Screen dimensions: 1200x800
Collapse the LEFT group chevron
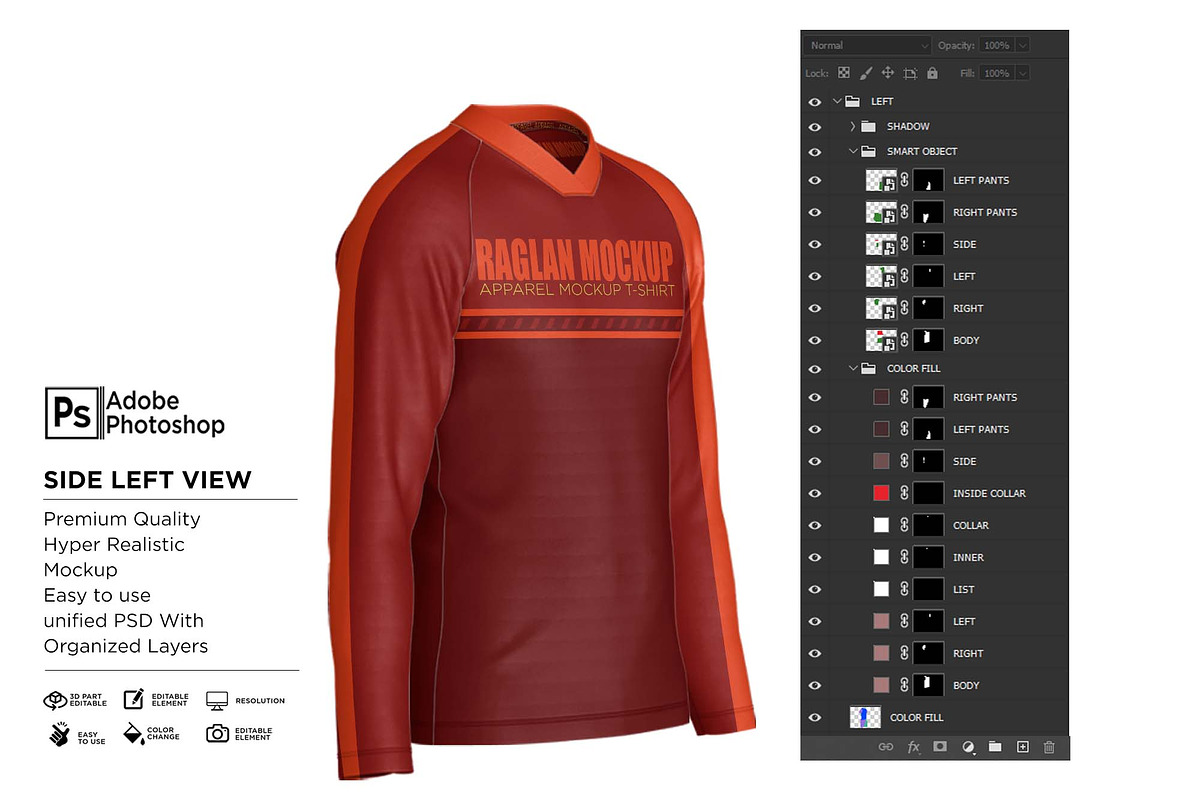837,101
